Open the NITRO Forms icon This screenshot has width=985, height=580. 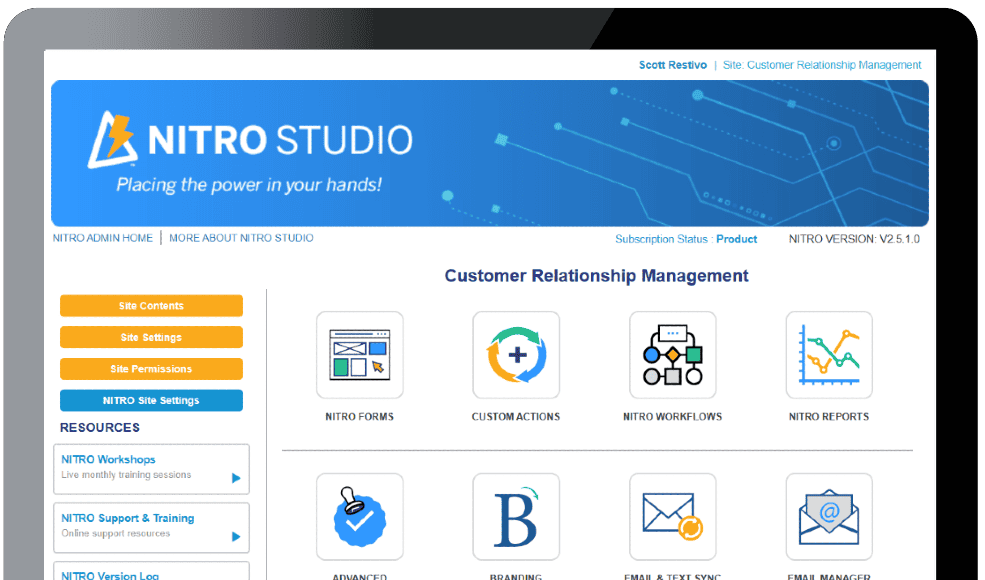(x=359, y=355)
